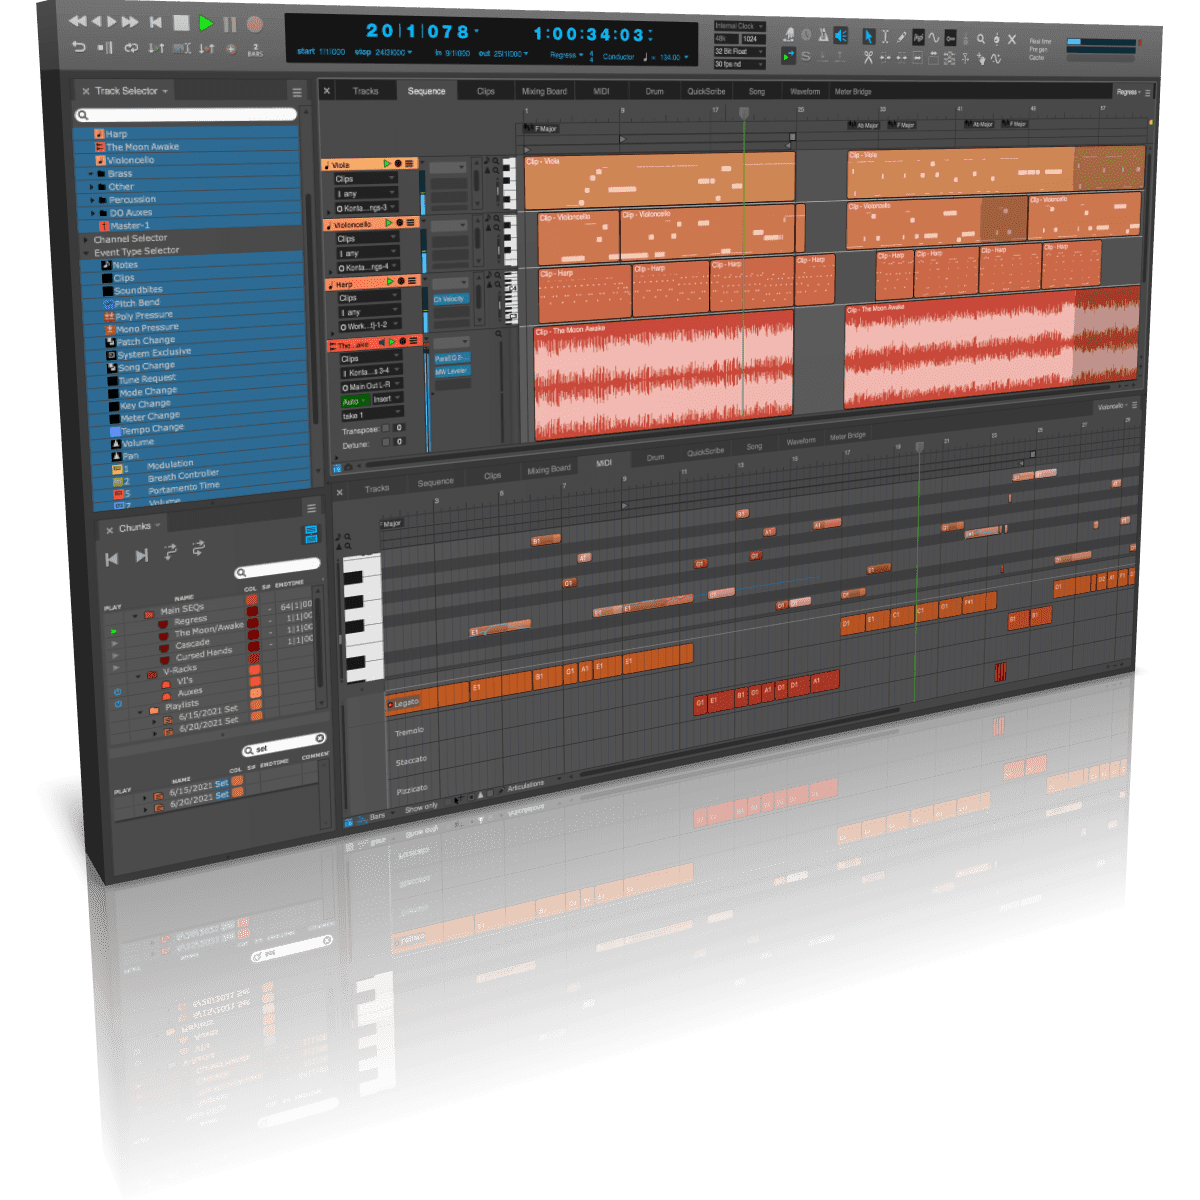
Task: Click the Undo curved arrow icon
Action: [79, 46]
